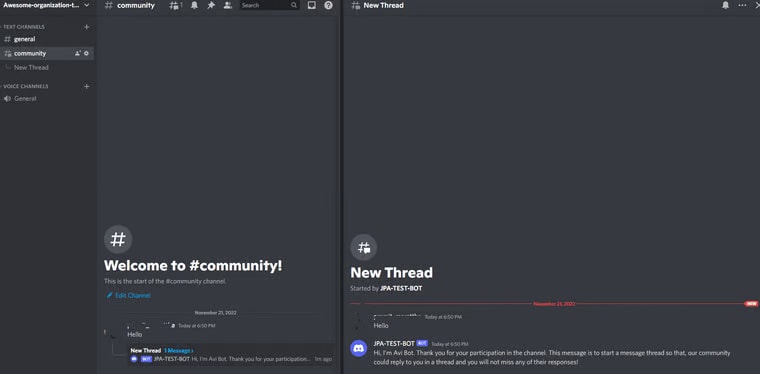This screenshot has width=760, height=374.
Task: Click the BOT tag beside thread username
Action: pos(422,343)
